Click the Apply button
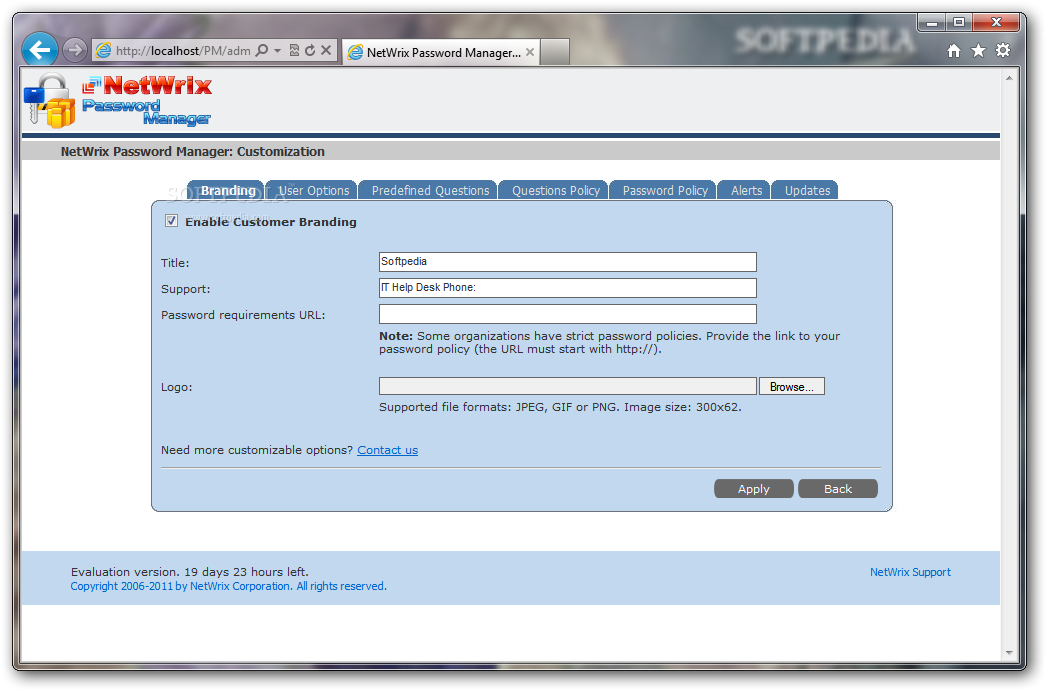The height and width of the screenshot is (691, 1047). 754,489
